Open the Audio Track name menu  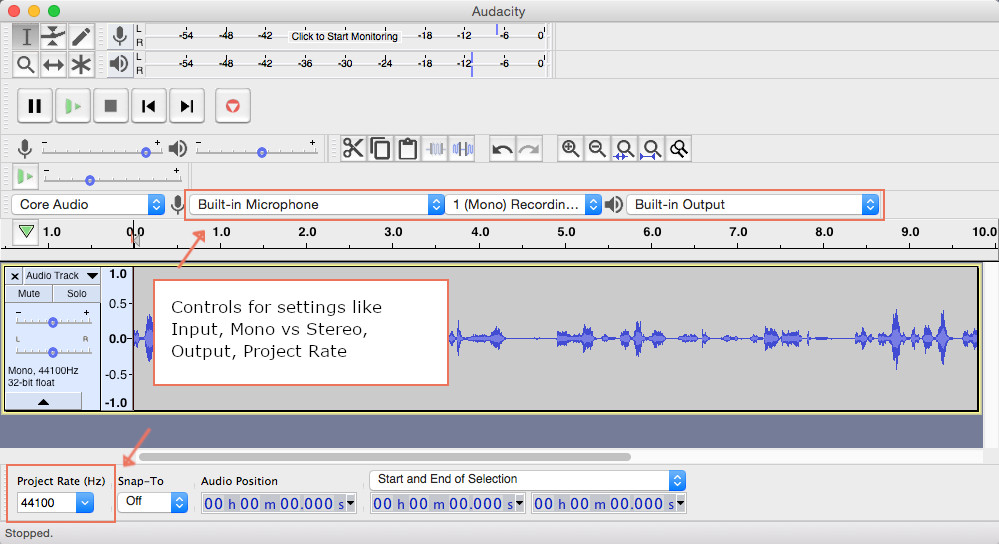[x=62, y=275]
